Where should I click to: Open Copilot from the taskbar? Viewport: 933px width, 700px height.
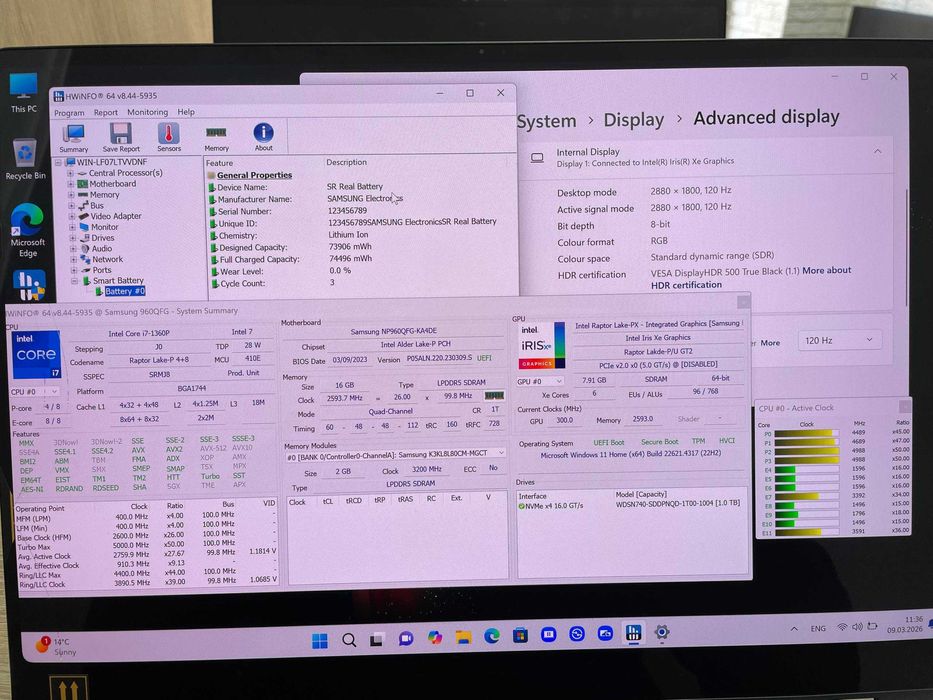tap(434, 638)
